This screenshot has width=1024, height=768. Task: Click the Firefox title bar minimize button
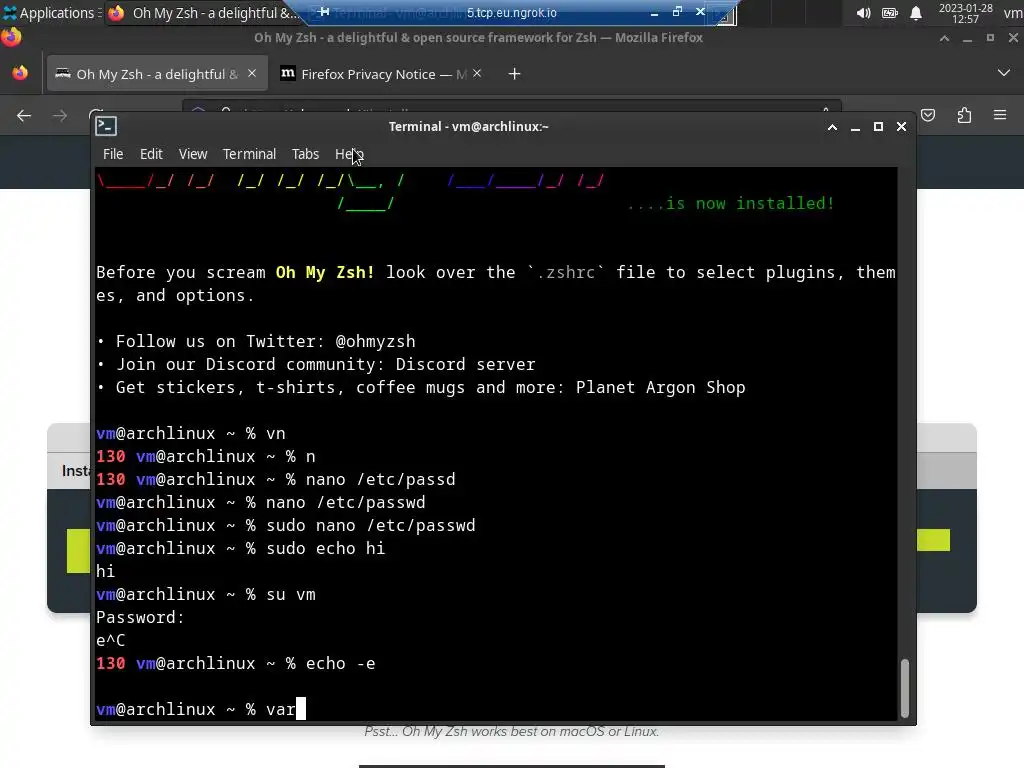point(967,39)
